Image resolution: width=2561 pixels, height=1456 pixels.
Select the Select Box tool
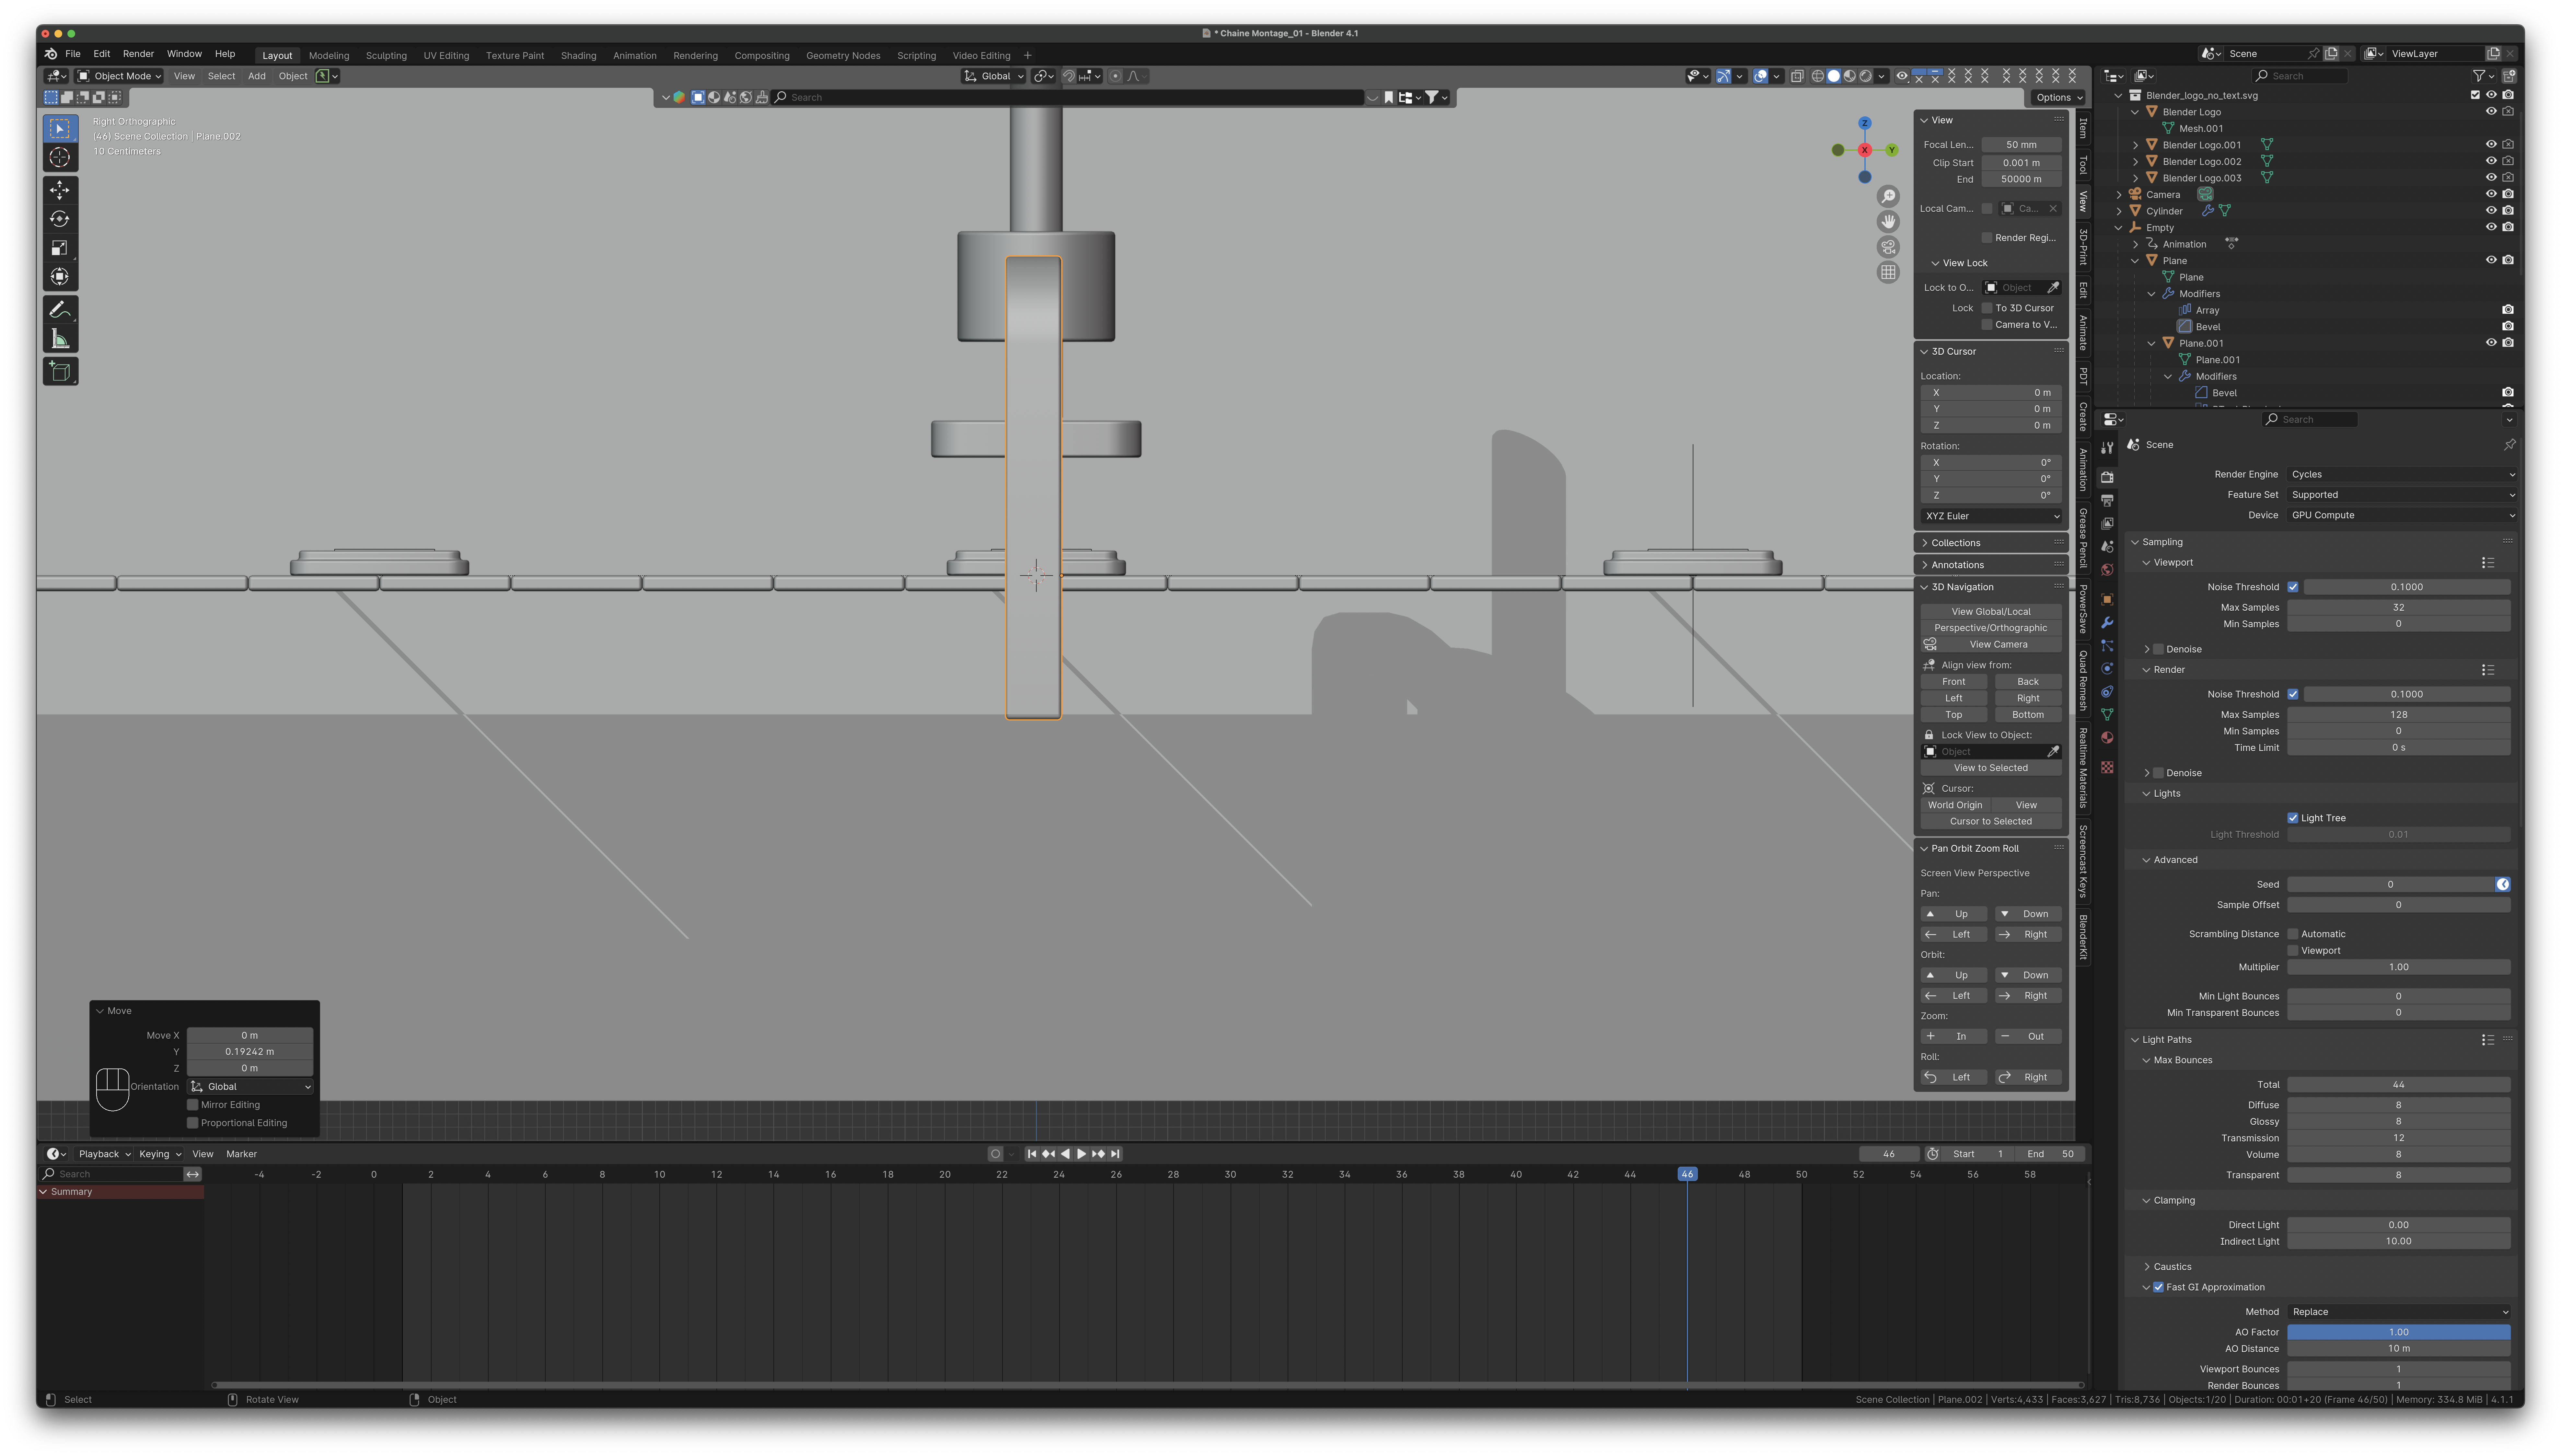(60, 129)
